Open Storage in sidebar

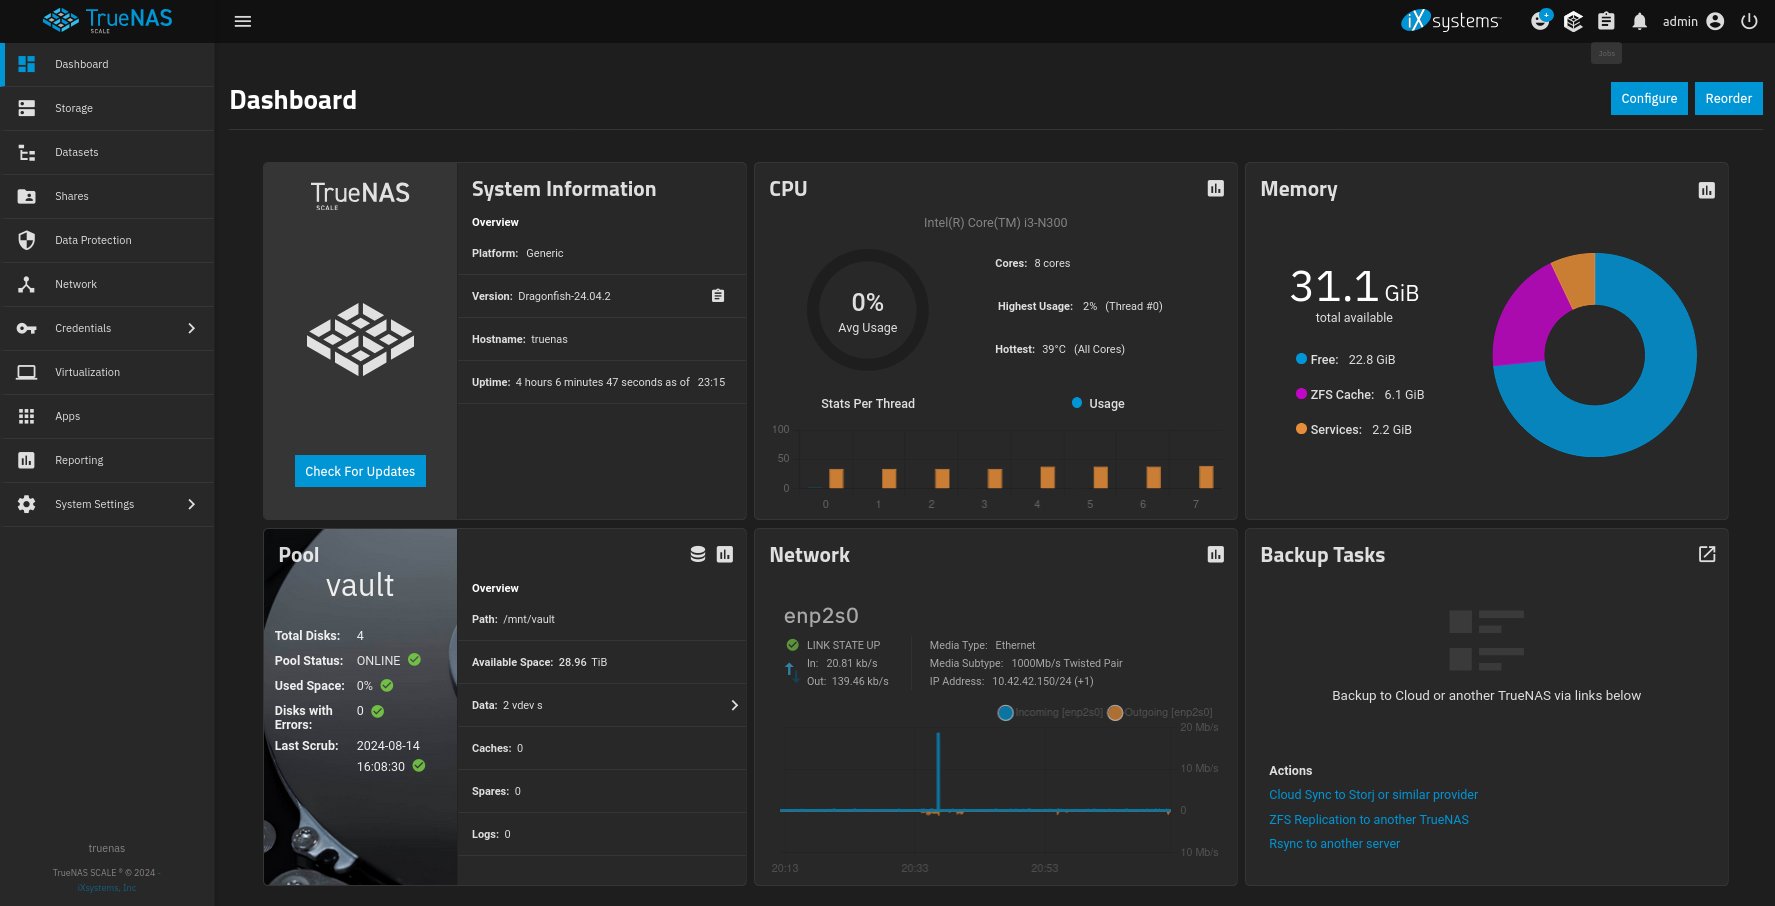(x=107, y=108)
